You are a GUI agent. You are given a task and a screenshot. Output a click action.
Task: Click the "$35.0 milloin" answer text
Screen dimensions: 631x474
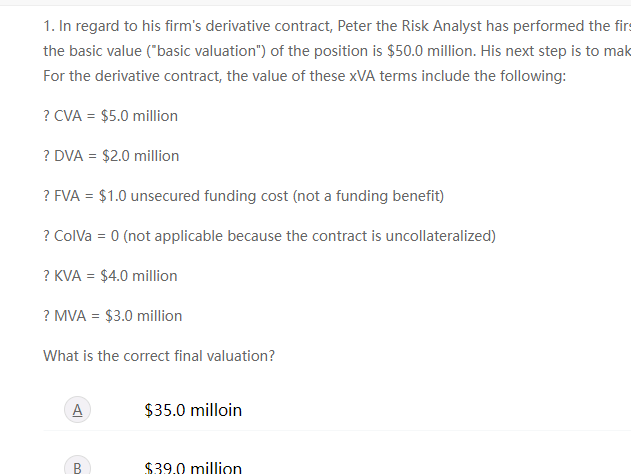(x=193, y=410)
